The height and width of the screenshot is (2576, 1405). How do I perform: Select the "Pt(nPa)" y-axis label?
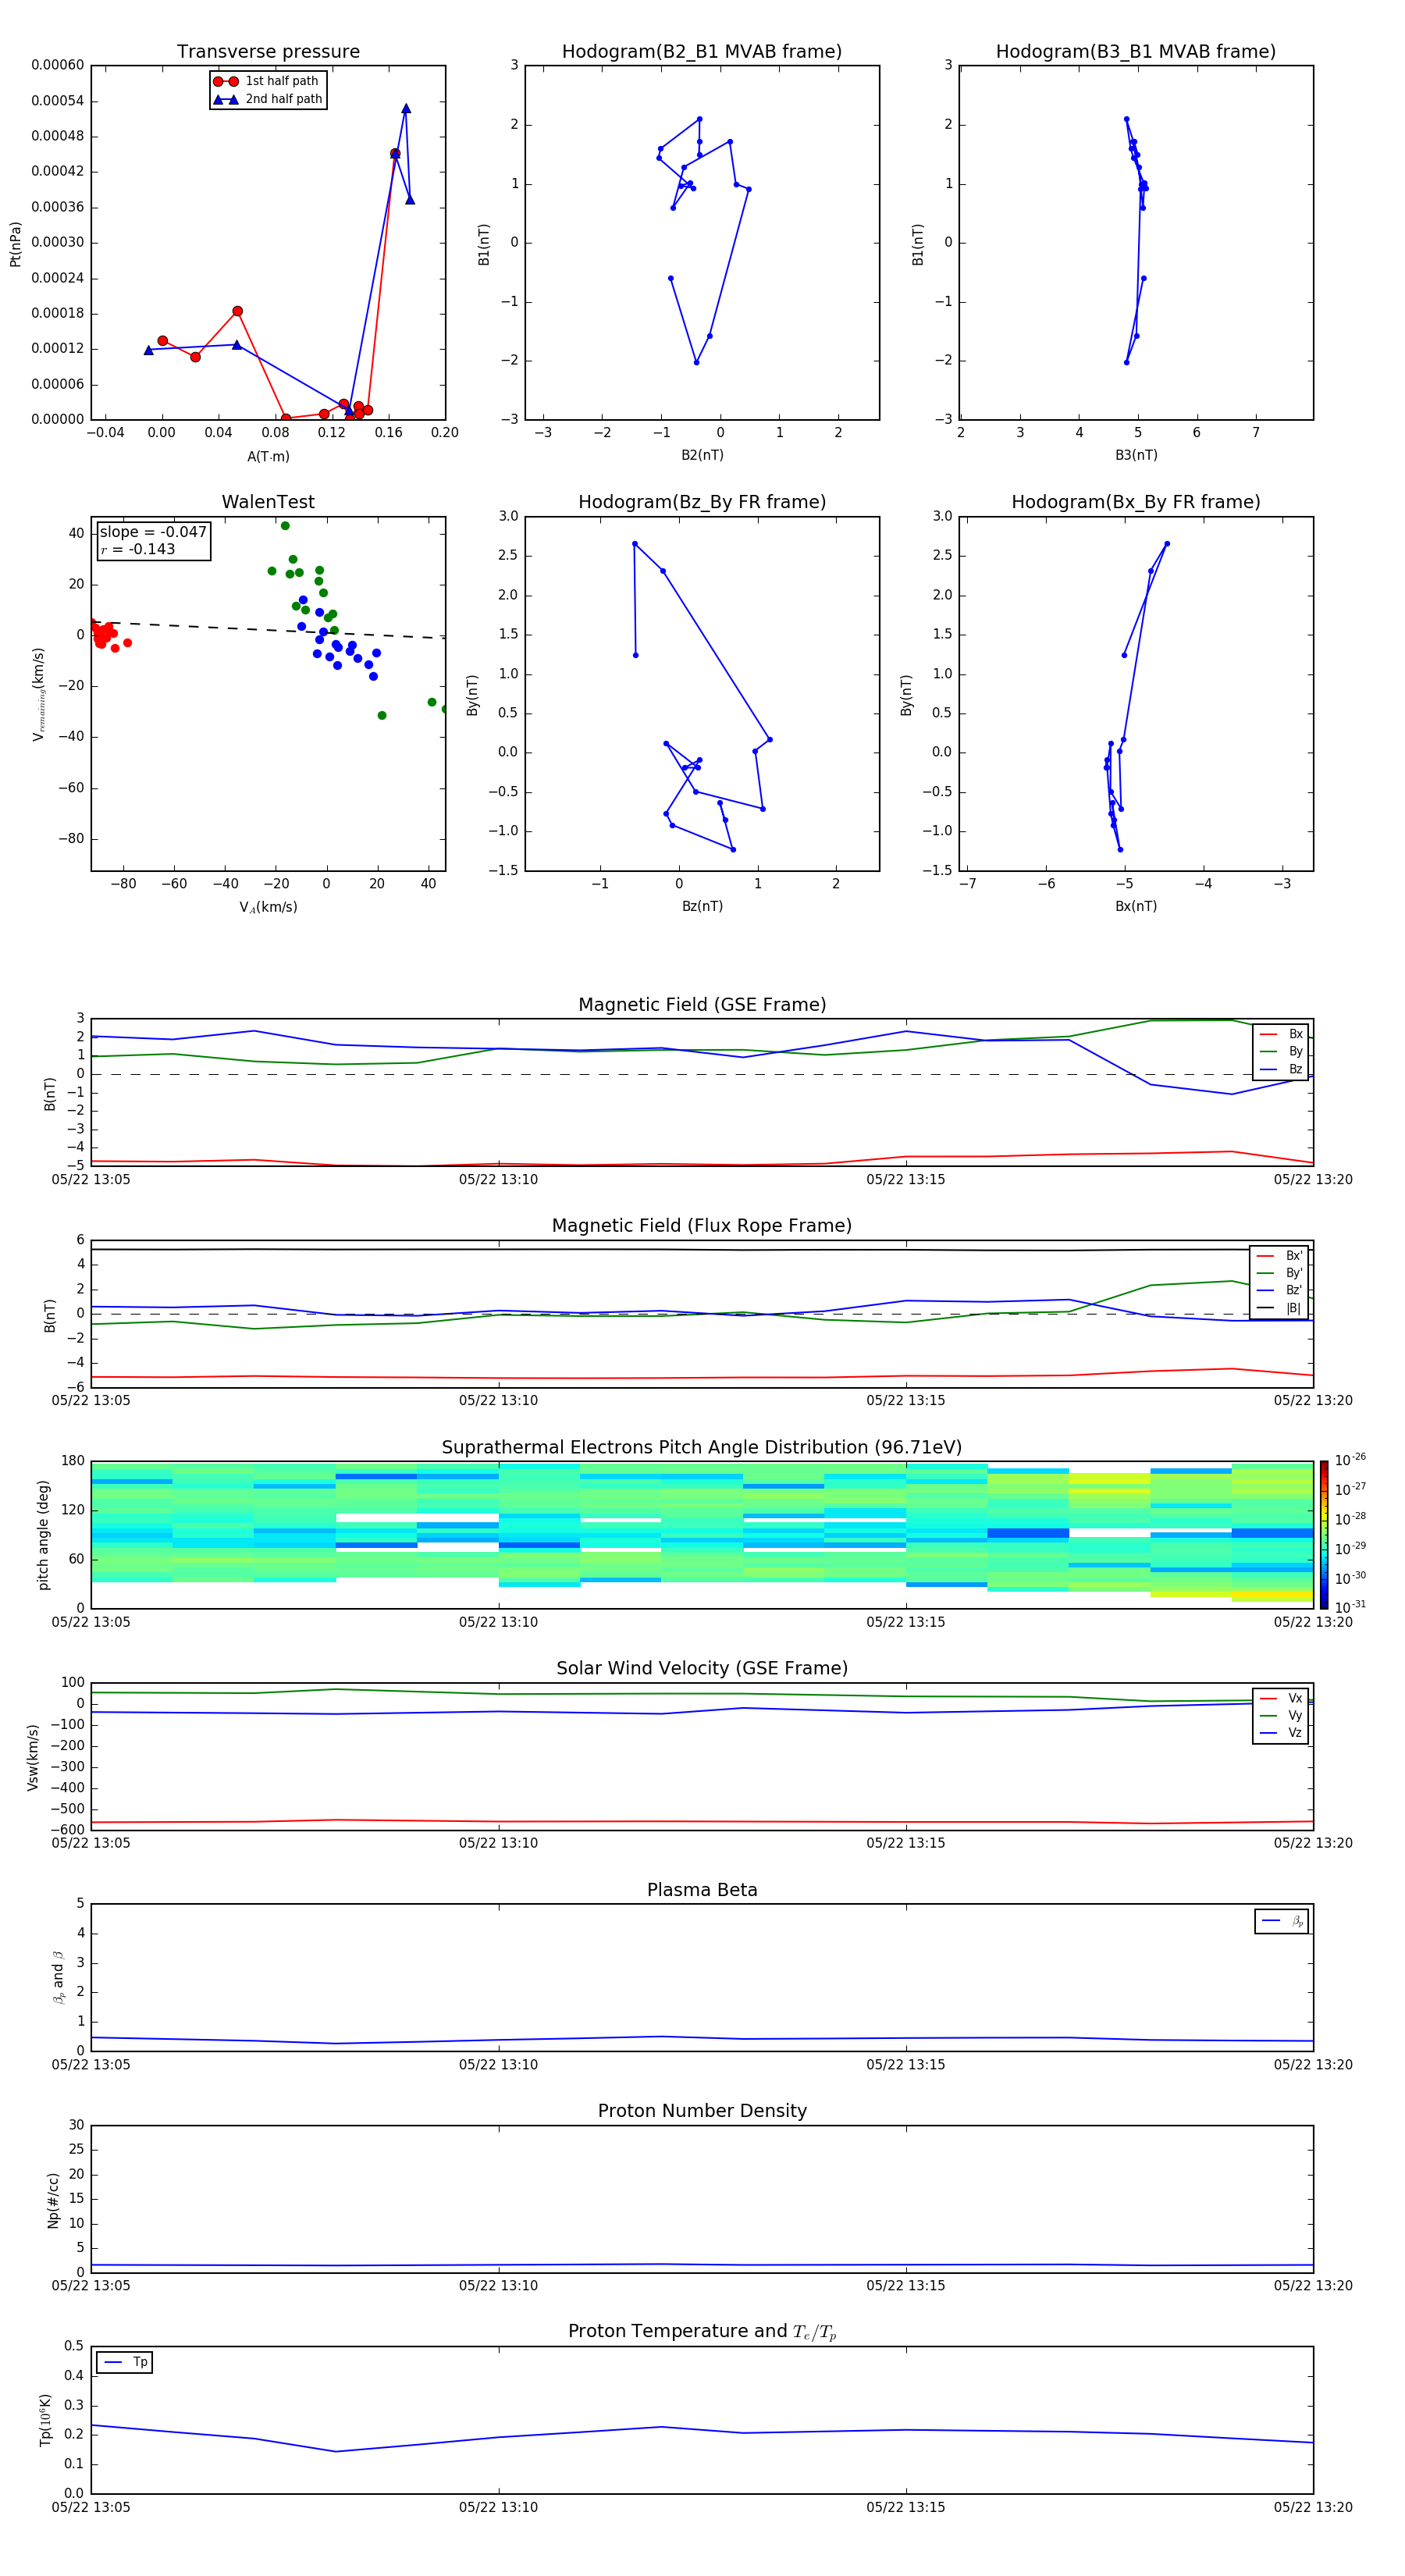[15, 243]
